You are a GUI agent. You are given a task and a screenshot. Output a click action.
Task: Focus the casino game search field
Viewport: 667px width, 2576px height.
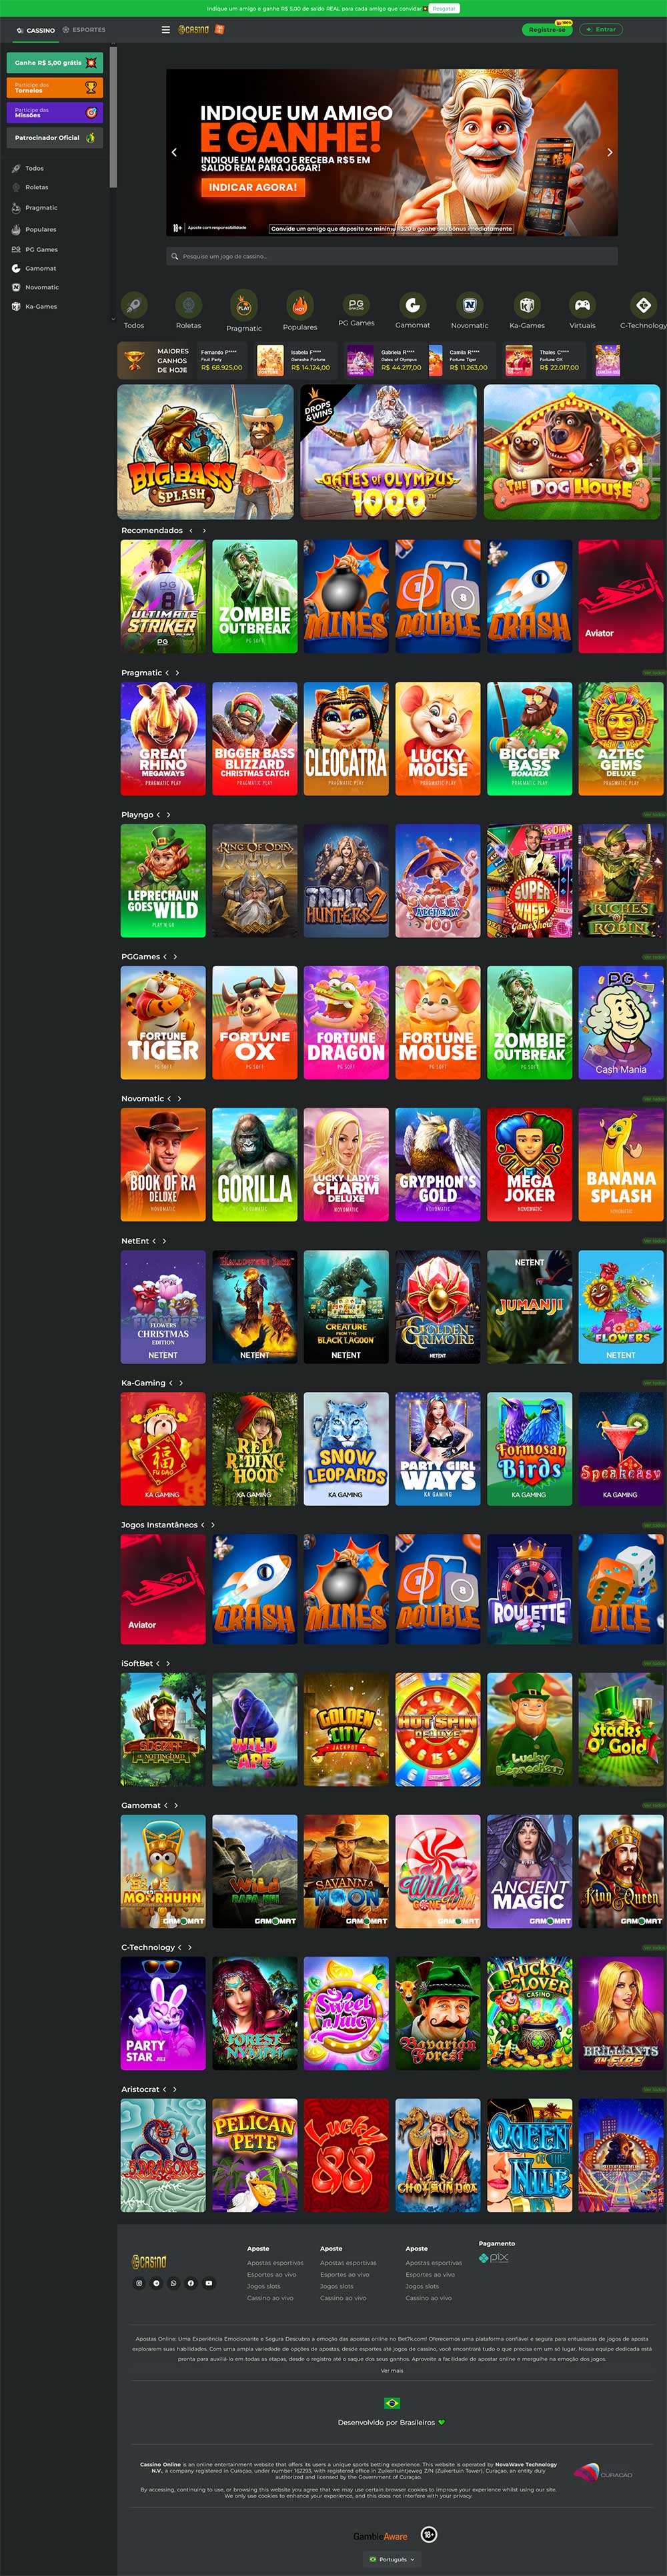[392, 256]
